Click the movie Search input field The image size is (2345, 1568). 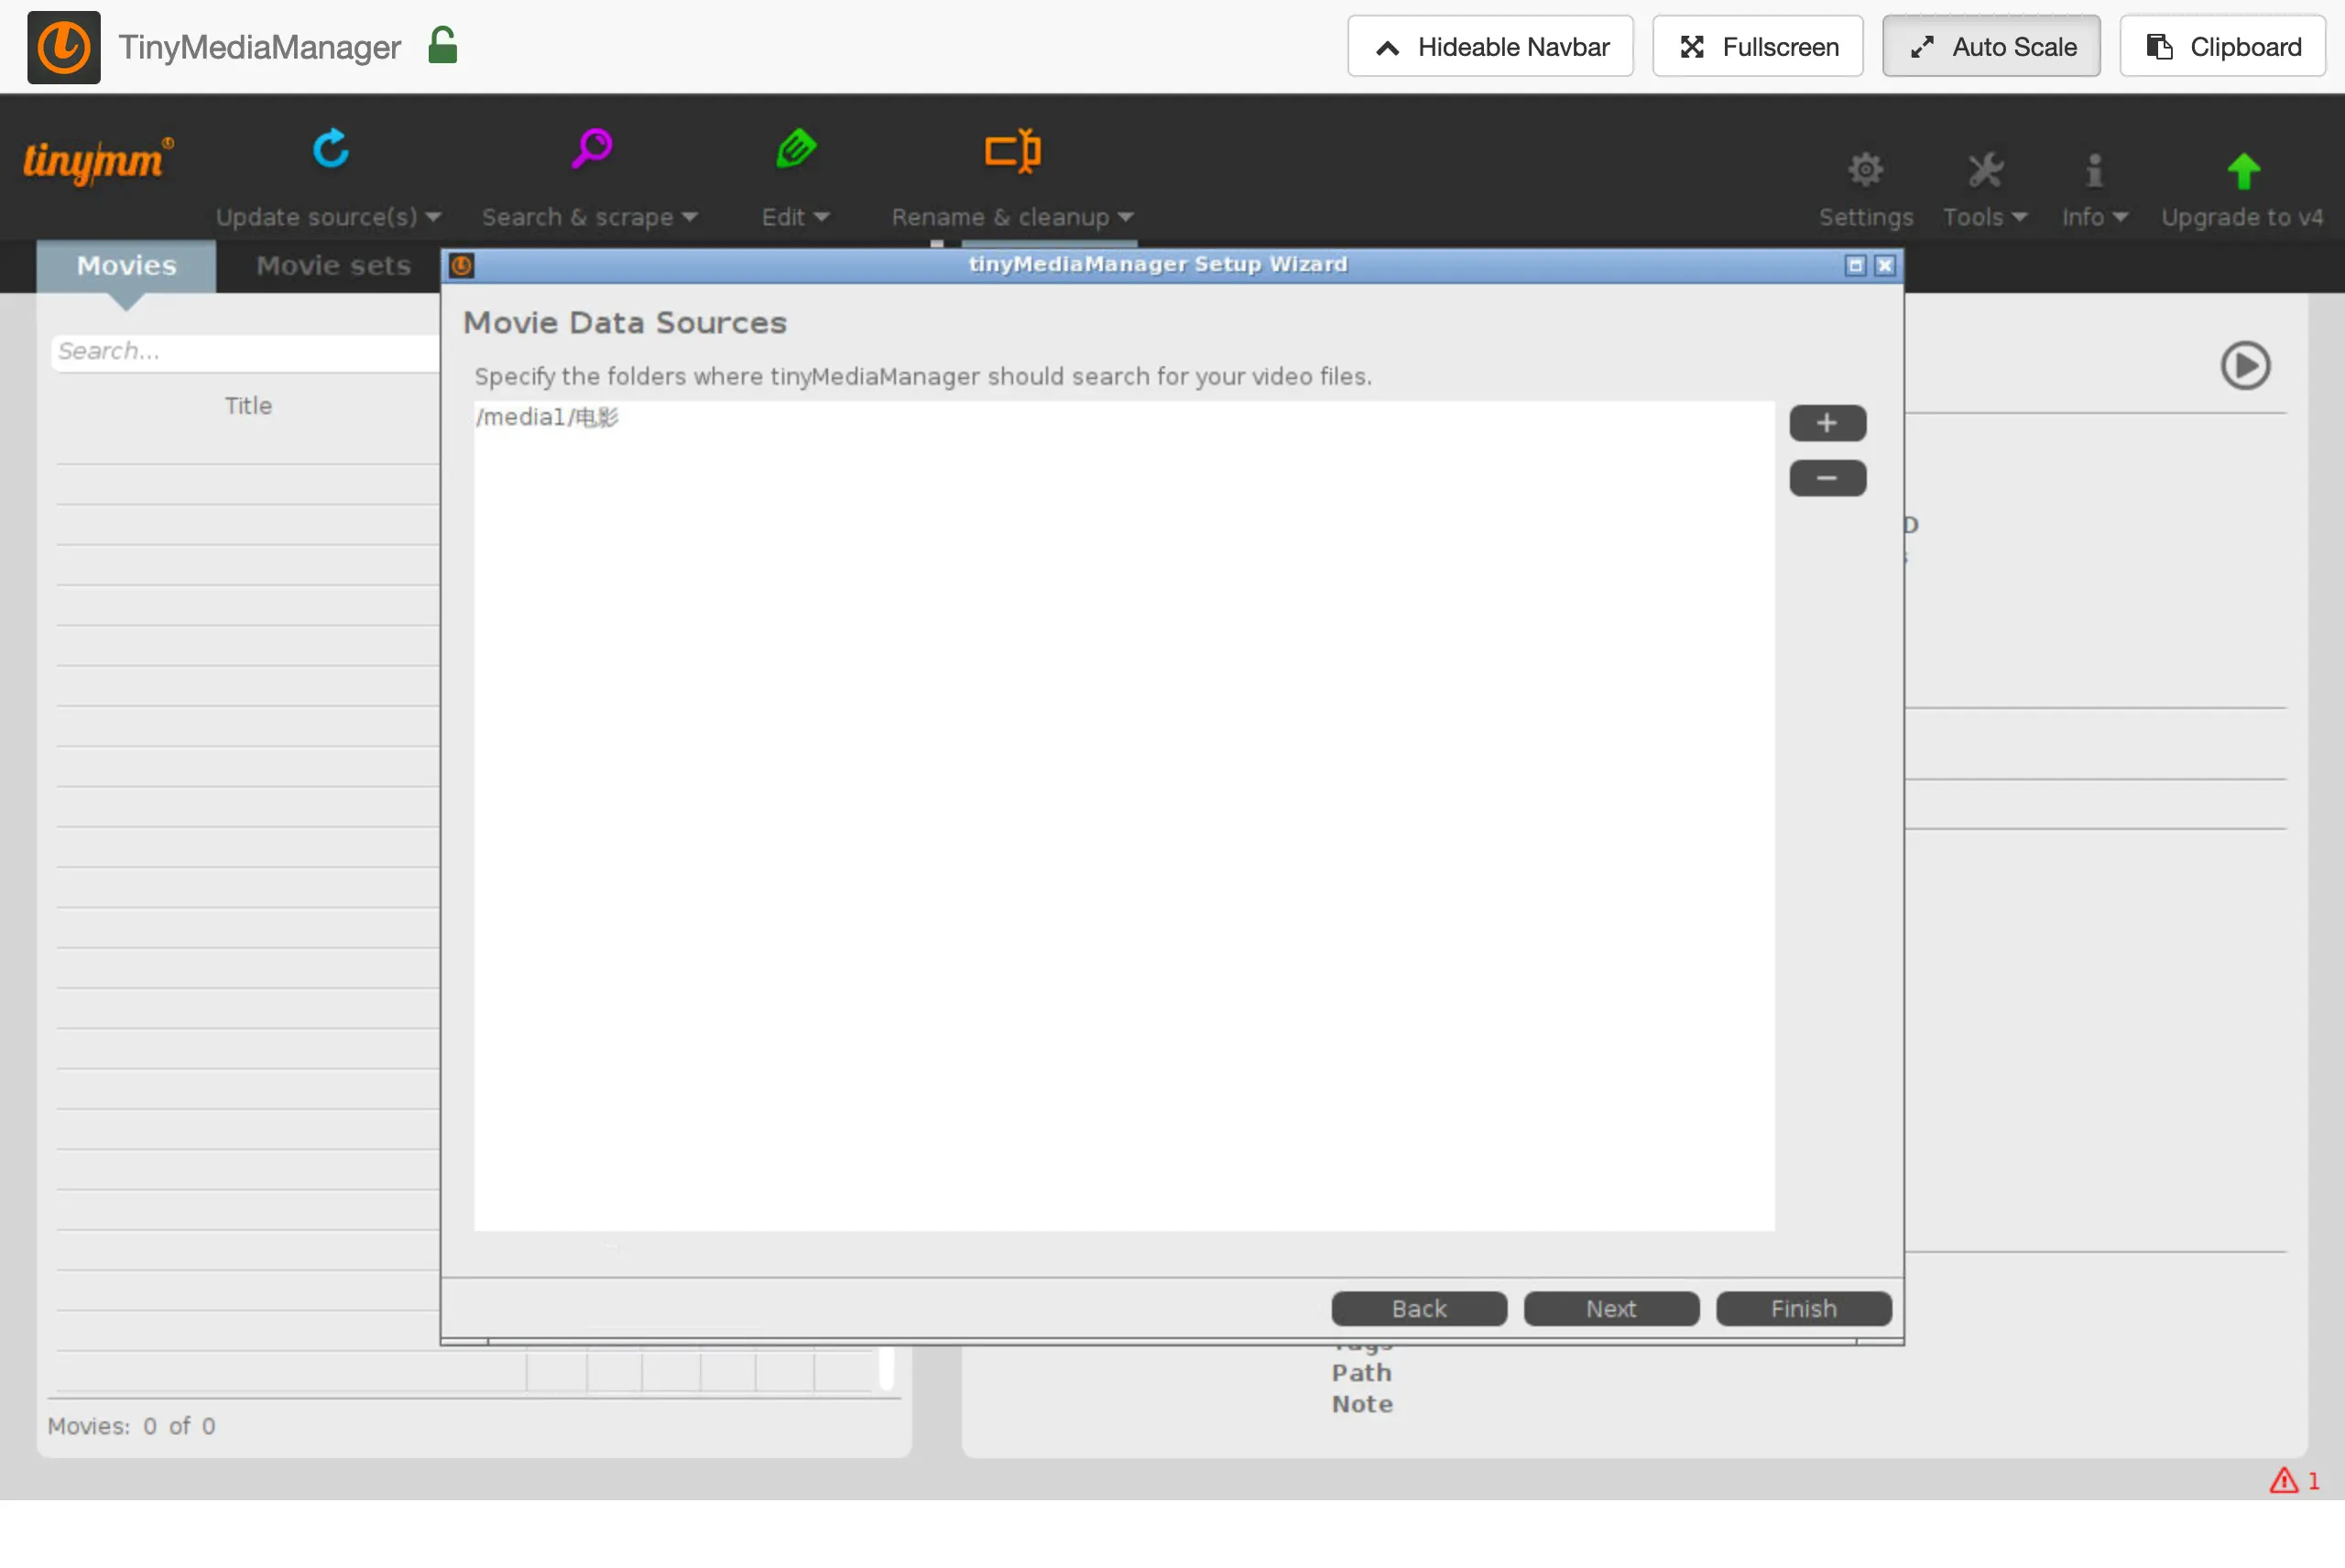click(x=246, y=352)
